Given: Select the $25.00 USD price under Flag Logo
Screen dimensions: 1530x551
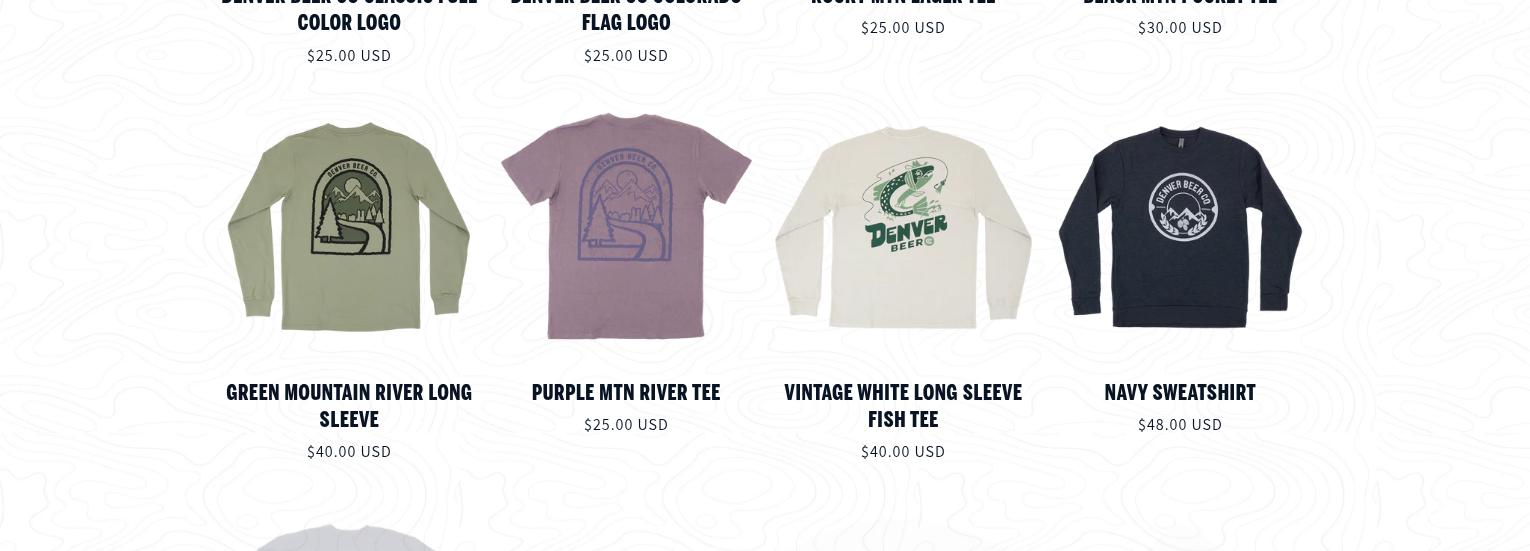Looking at the screenshot, I should click(626, 56).
